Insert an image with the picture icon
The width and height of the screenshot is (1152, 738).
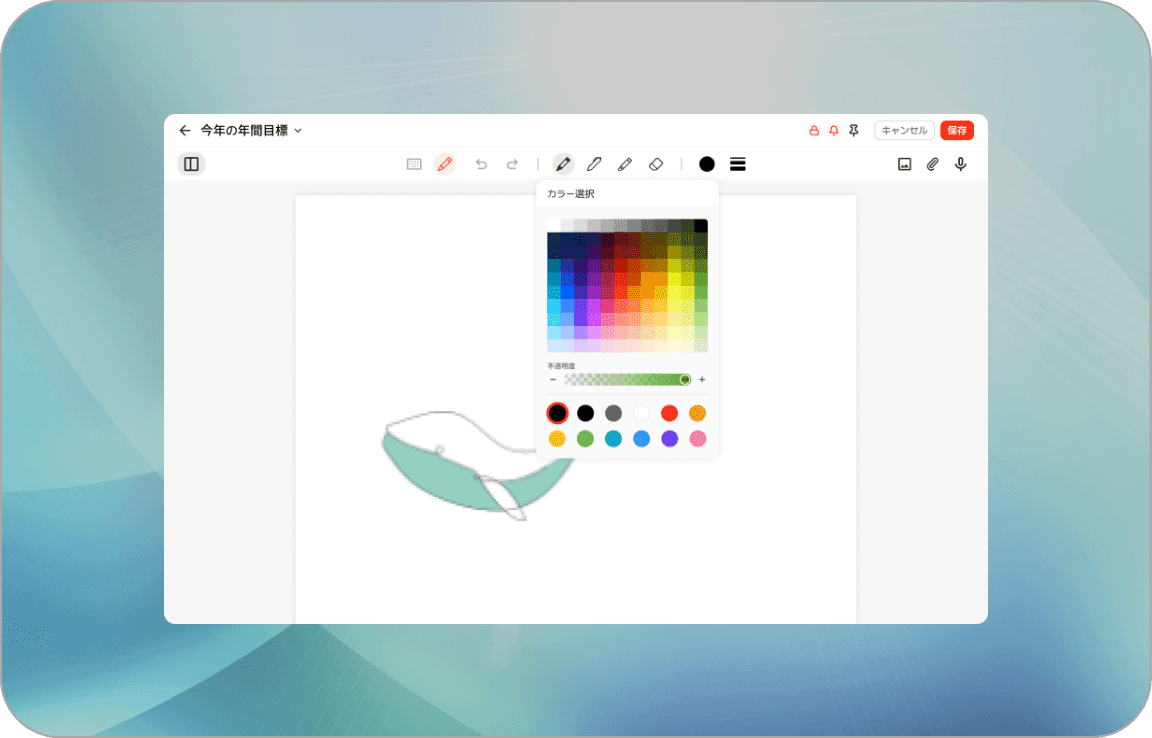pos(904,164)
